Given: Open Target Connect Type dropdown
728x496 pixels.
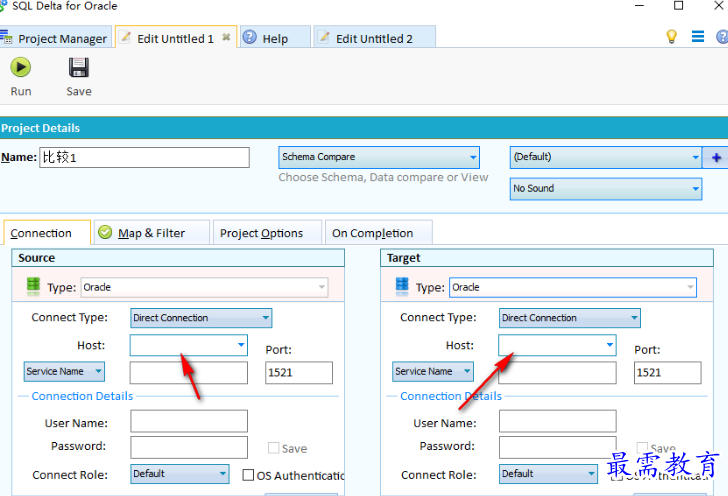Looking at the screenshot, I should tap(570, 318).
